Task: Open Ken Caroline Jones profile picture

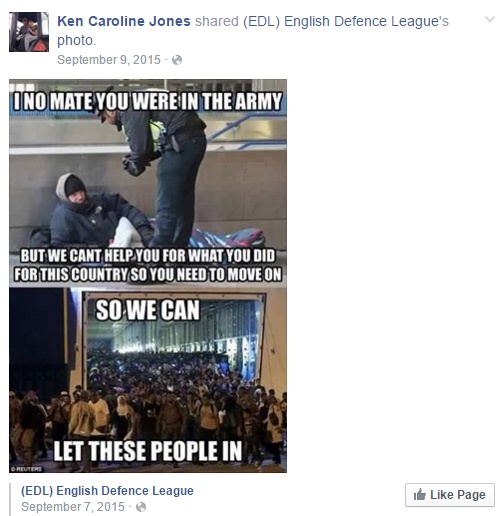Action: pos(29,32)
